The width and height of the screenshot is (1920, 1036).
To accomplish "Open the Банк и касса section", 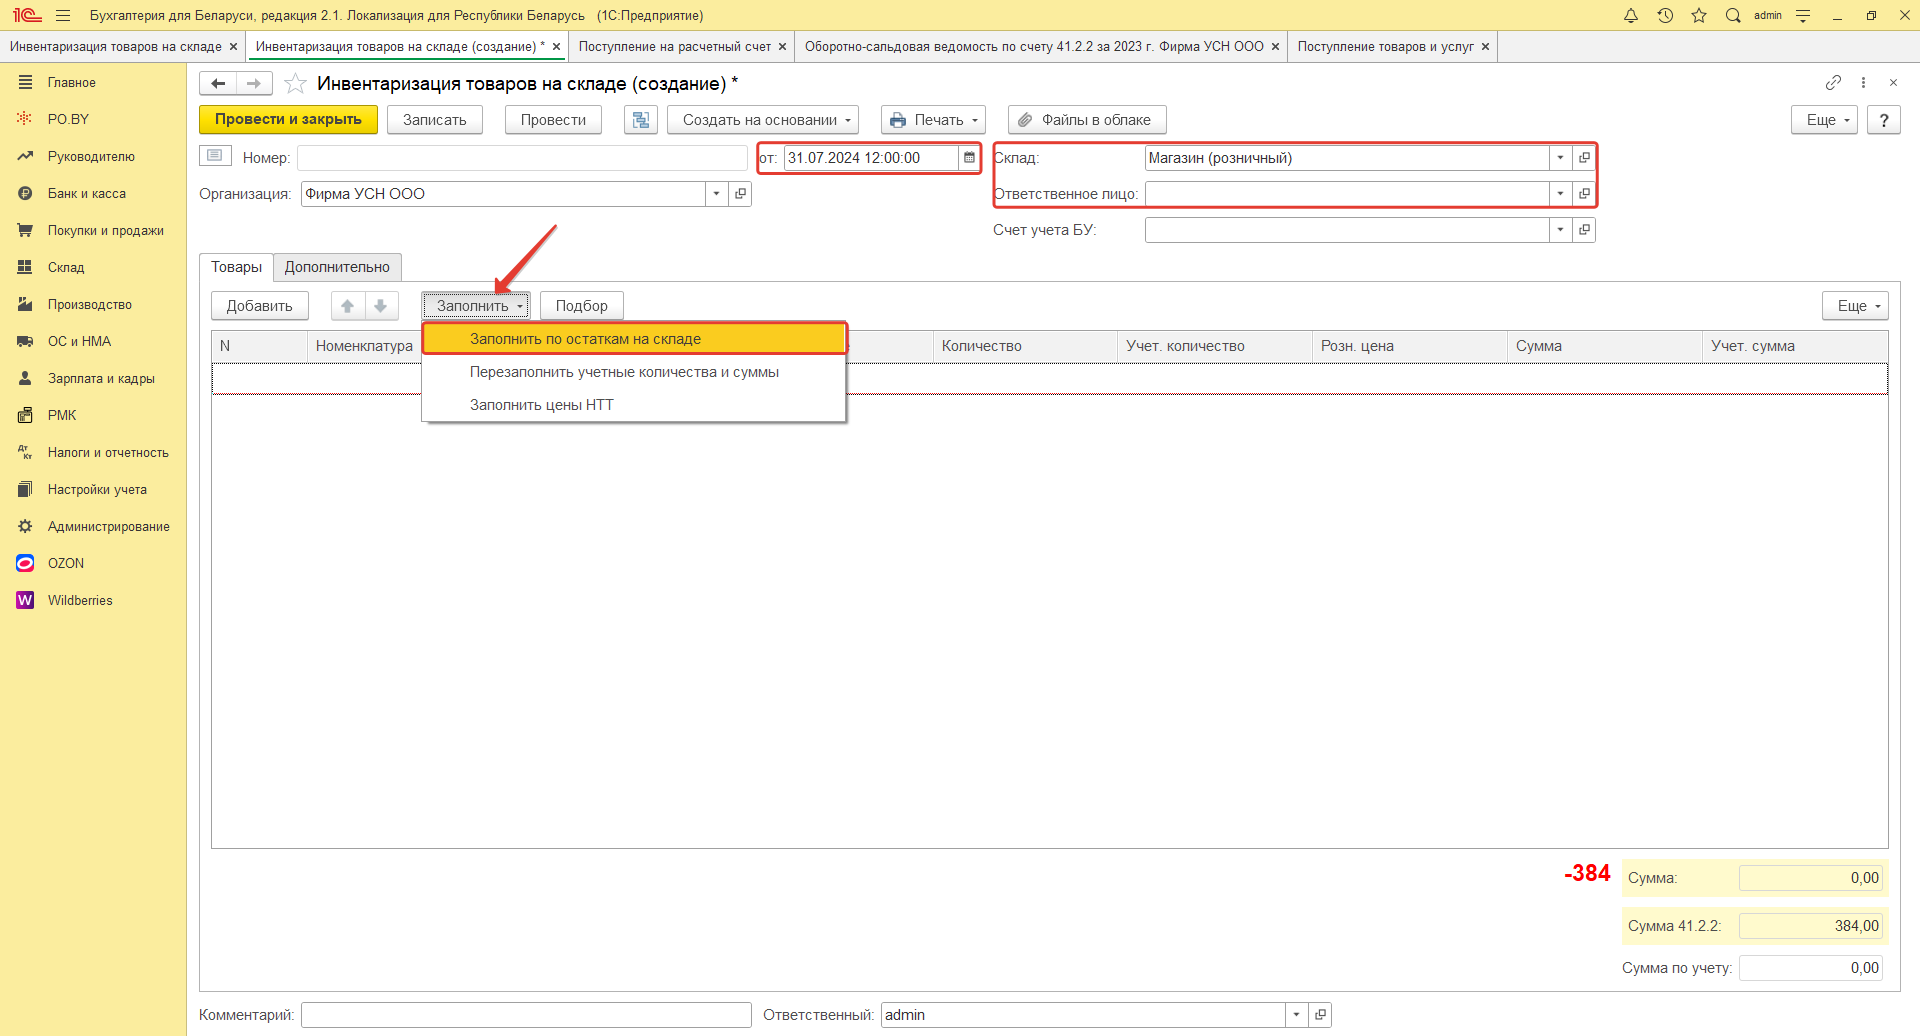I will pos(87,193).
